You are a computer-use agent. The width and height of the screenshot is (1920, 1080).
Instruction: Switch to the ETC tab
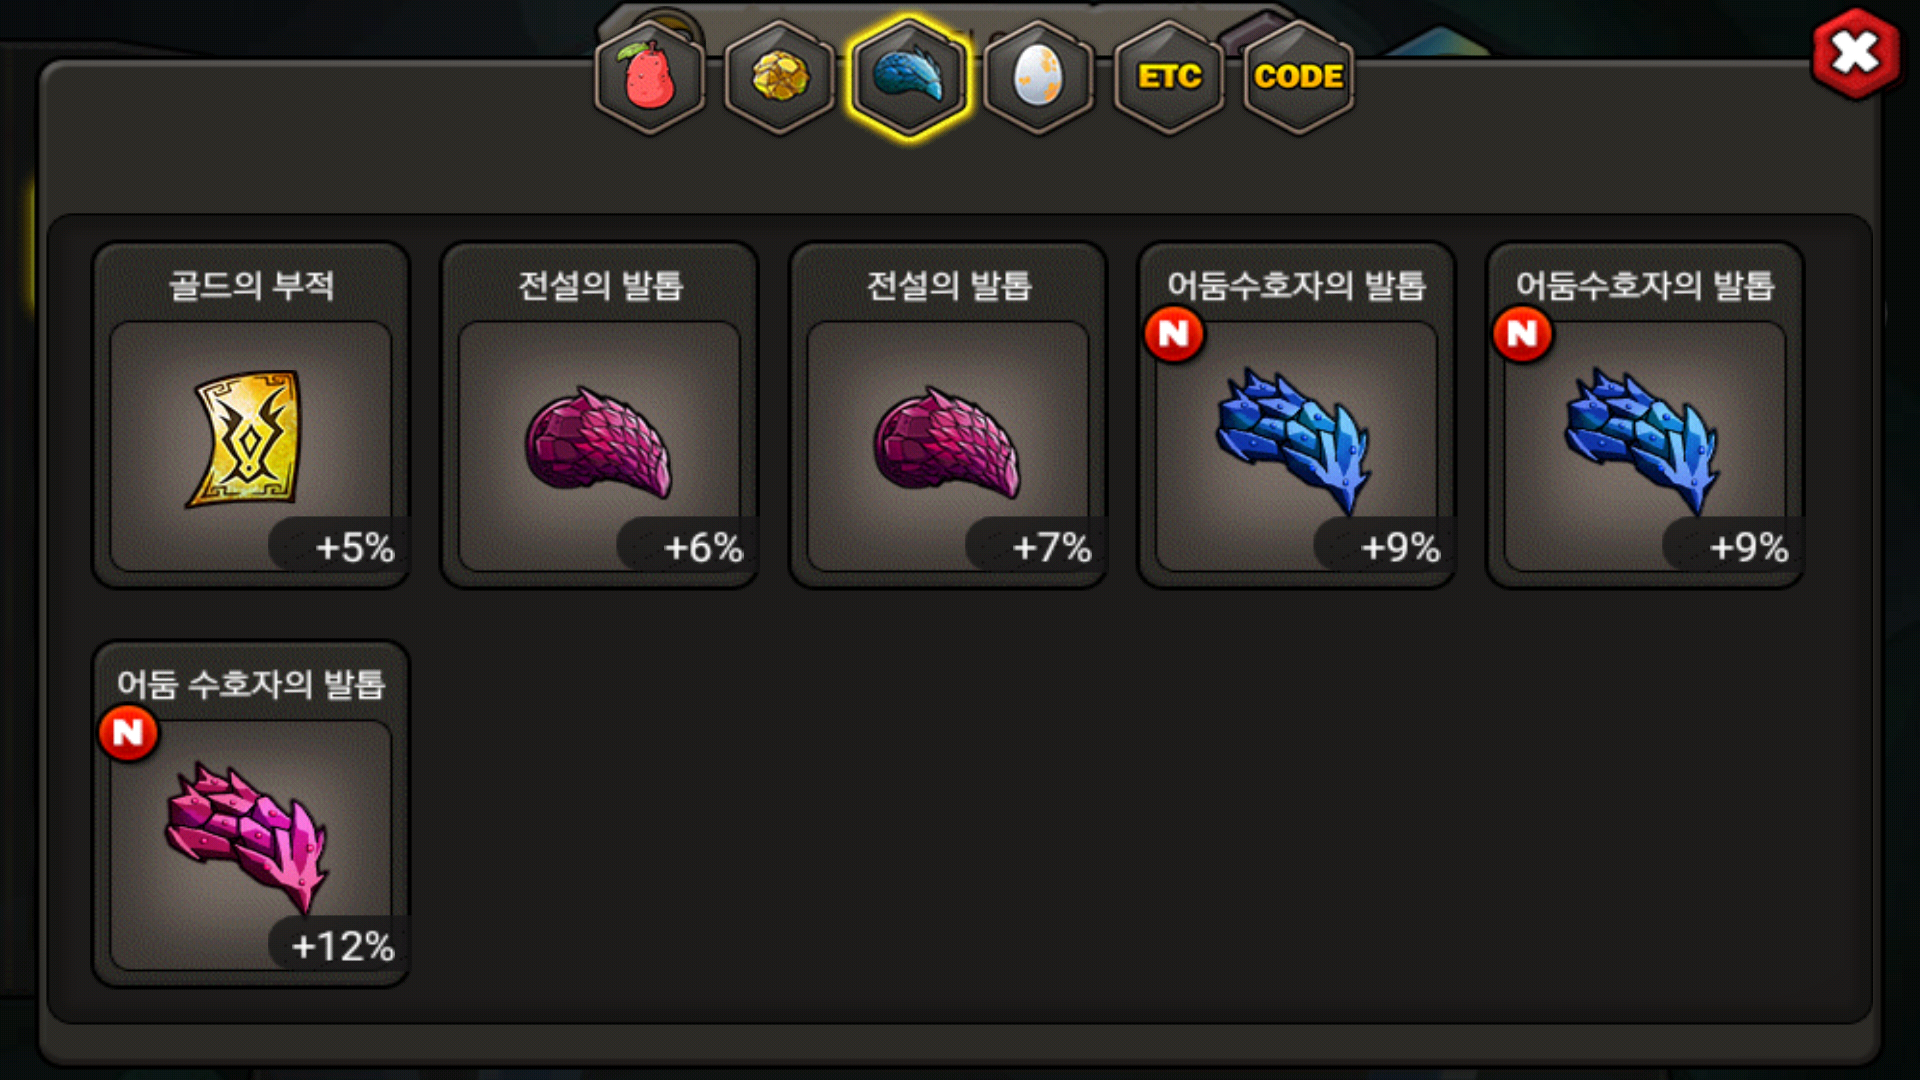click(1168, 77)
